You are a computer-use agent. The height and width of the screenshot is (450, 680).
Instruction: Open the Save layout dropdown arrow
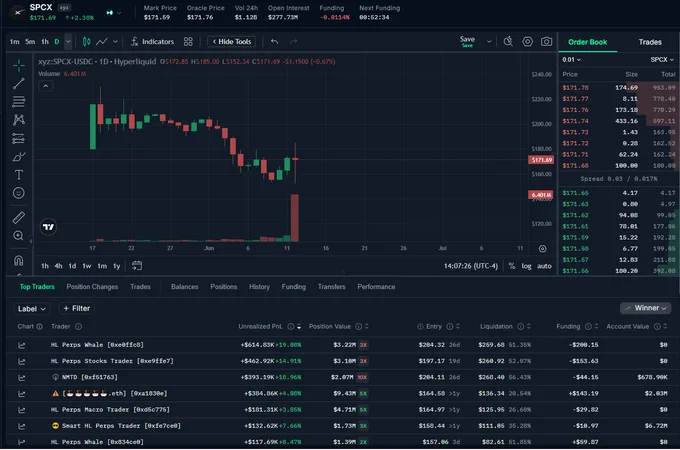click(489, 42)
